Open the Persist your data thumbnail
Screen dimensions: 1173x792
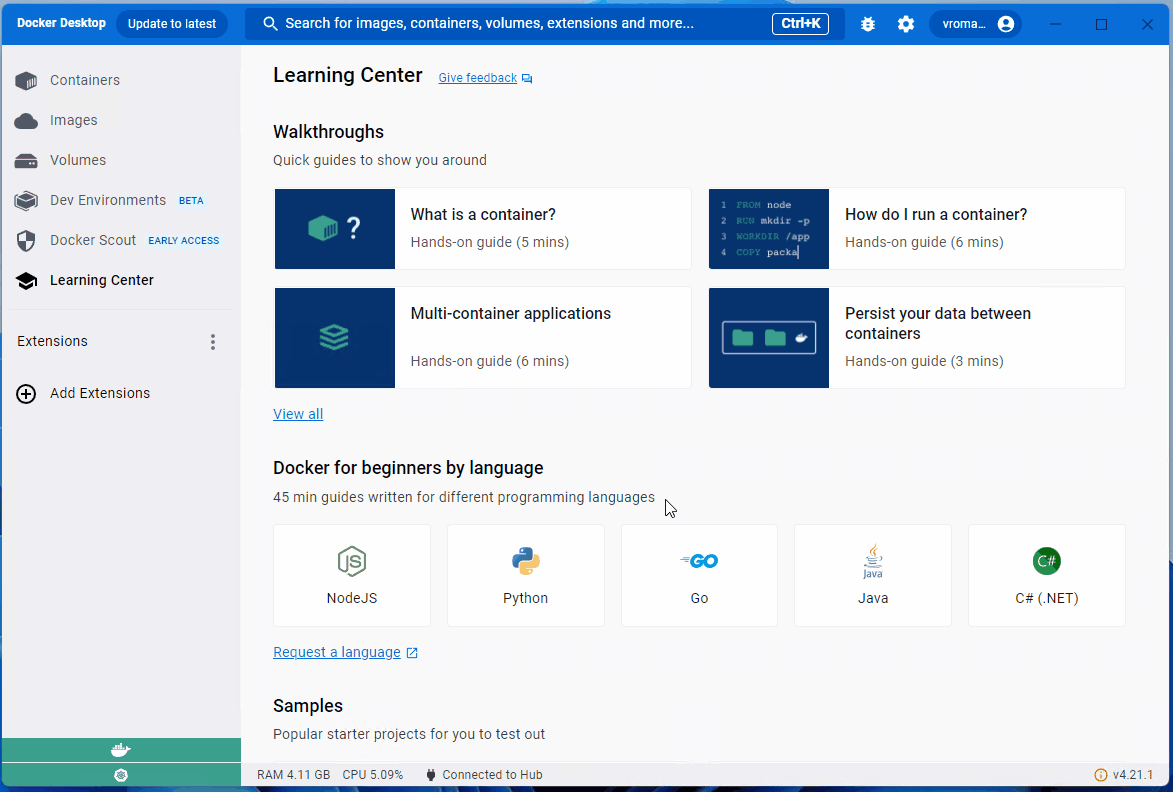tap(769, 338)
